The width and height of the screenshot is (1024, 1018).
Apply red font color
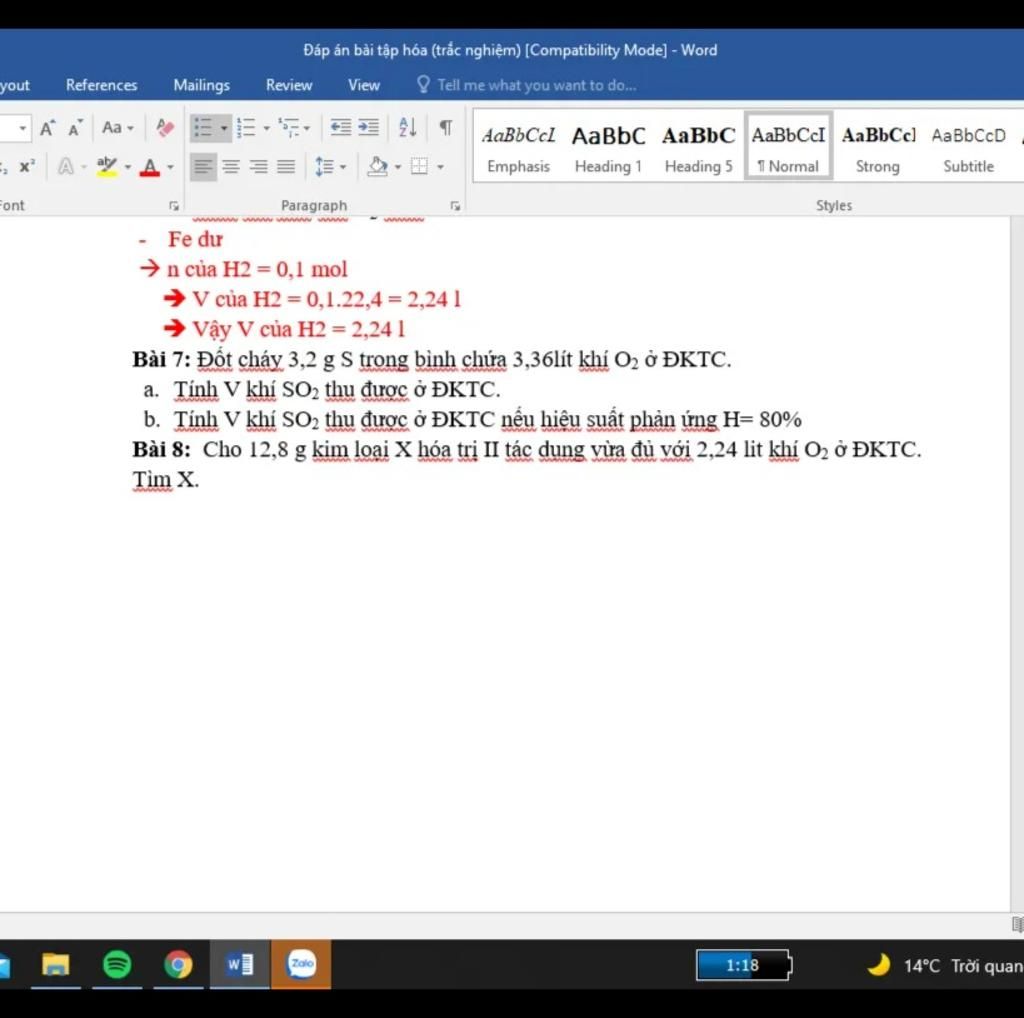point(150,167)
